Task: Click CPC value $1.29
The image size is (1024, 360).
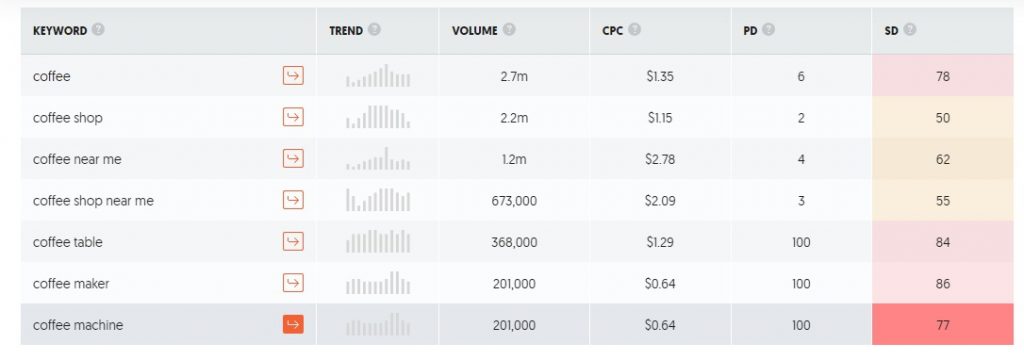Action: (x=660, y=242)
